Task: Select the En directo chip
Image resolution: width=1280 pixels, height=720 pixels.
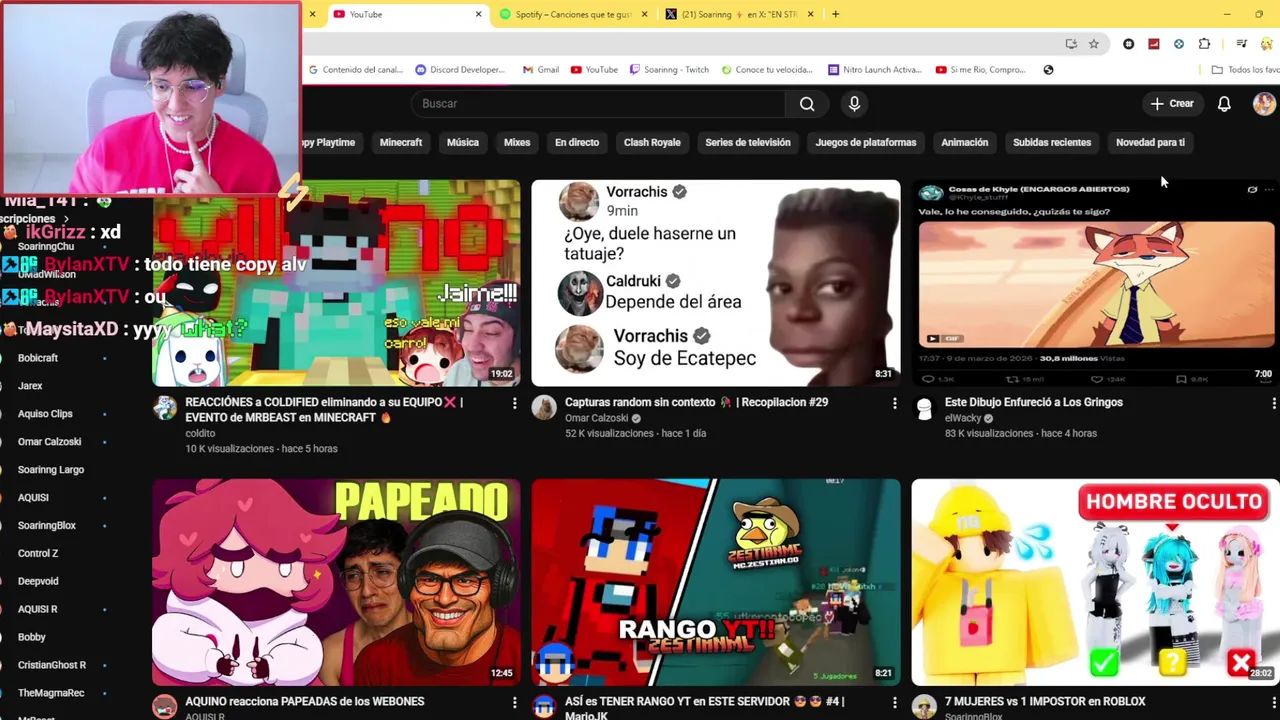Action: [x=577, y=143]
